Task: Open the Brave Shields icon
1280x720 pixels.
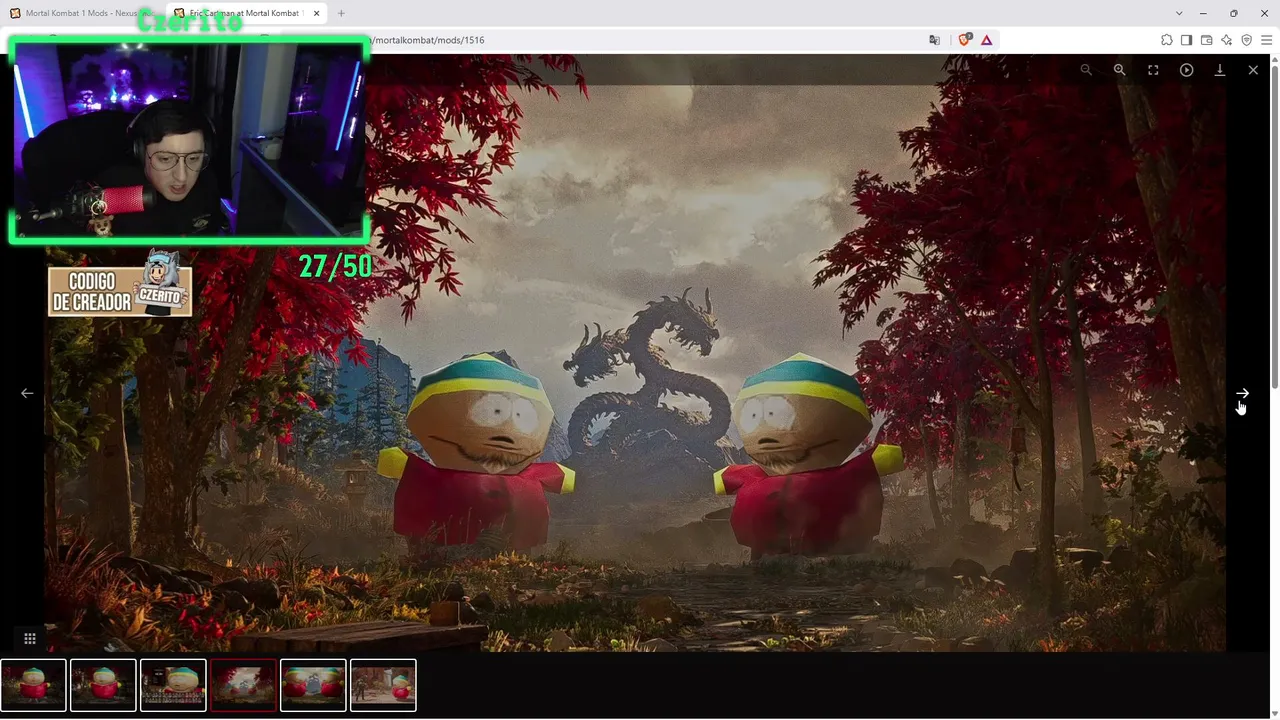Action: pyautogui.click(x=965, y=40)
